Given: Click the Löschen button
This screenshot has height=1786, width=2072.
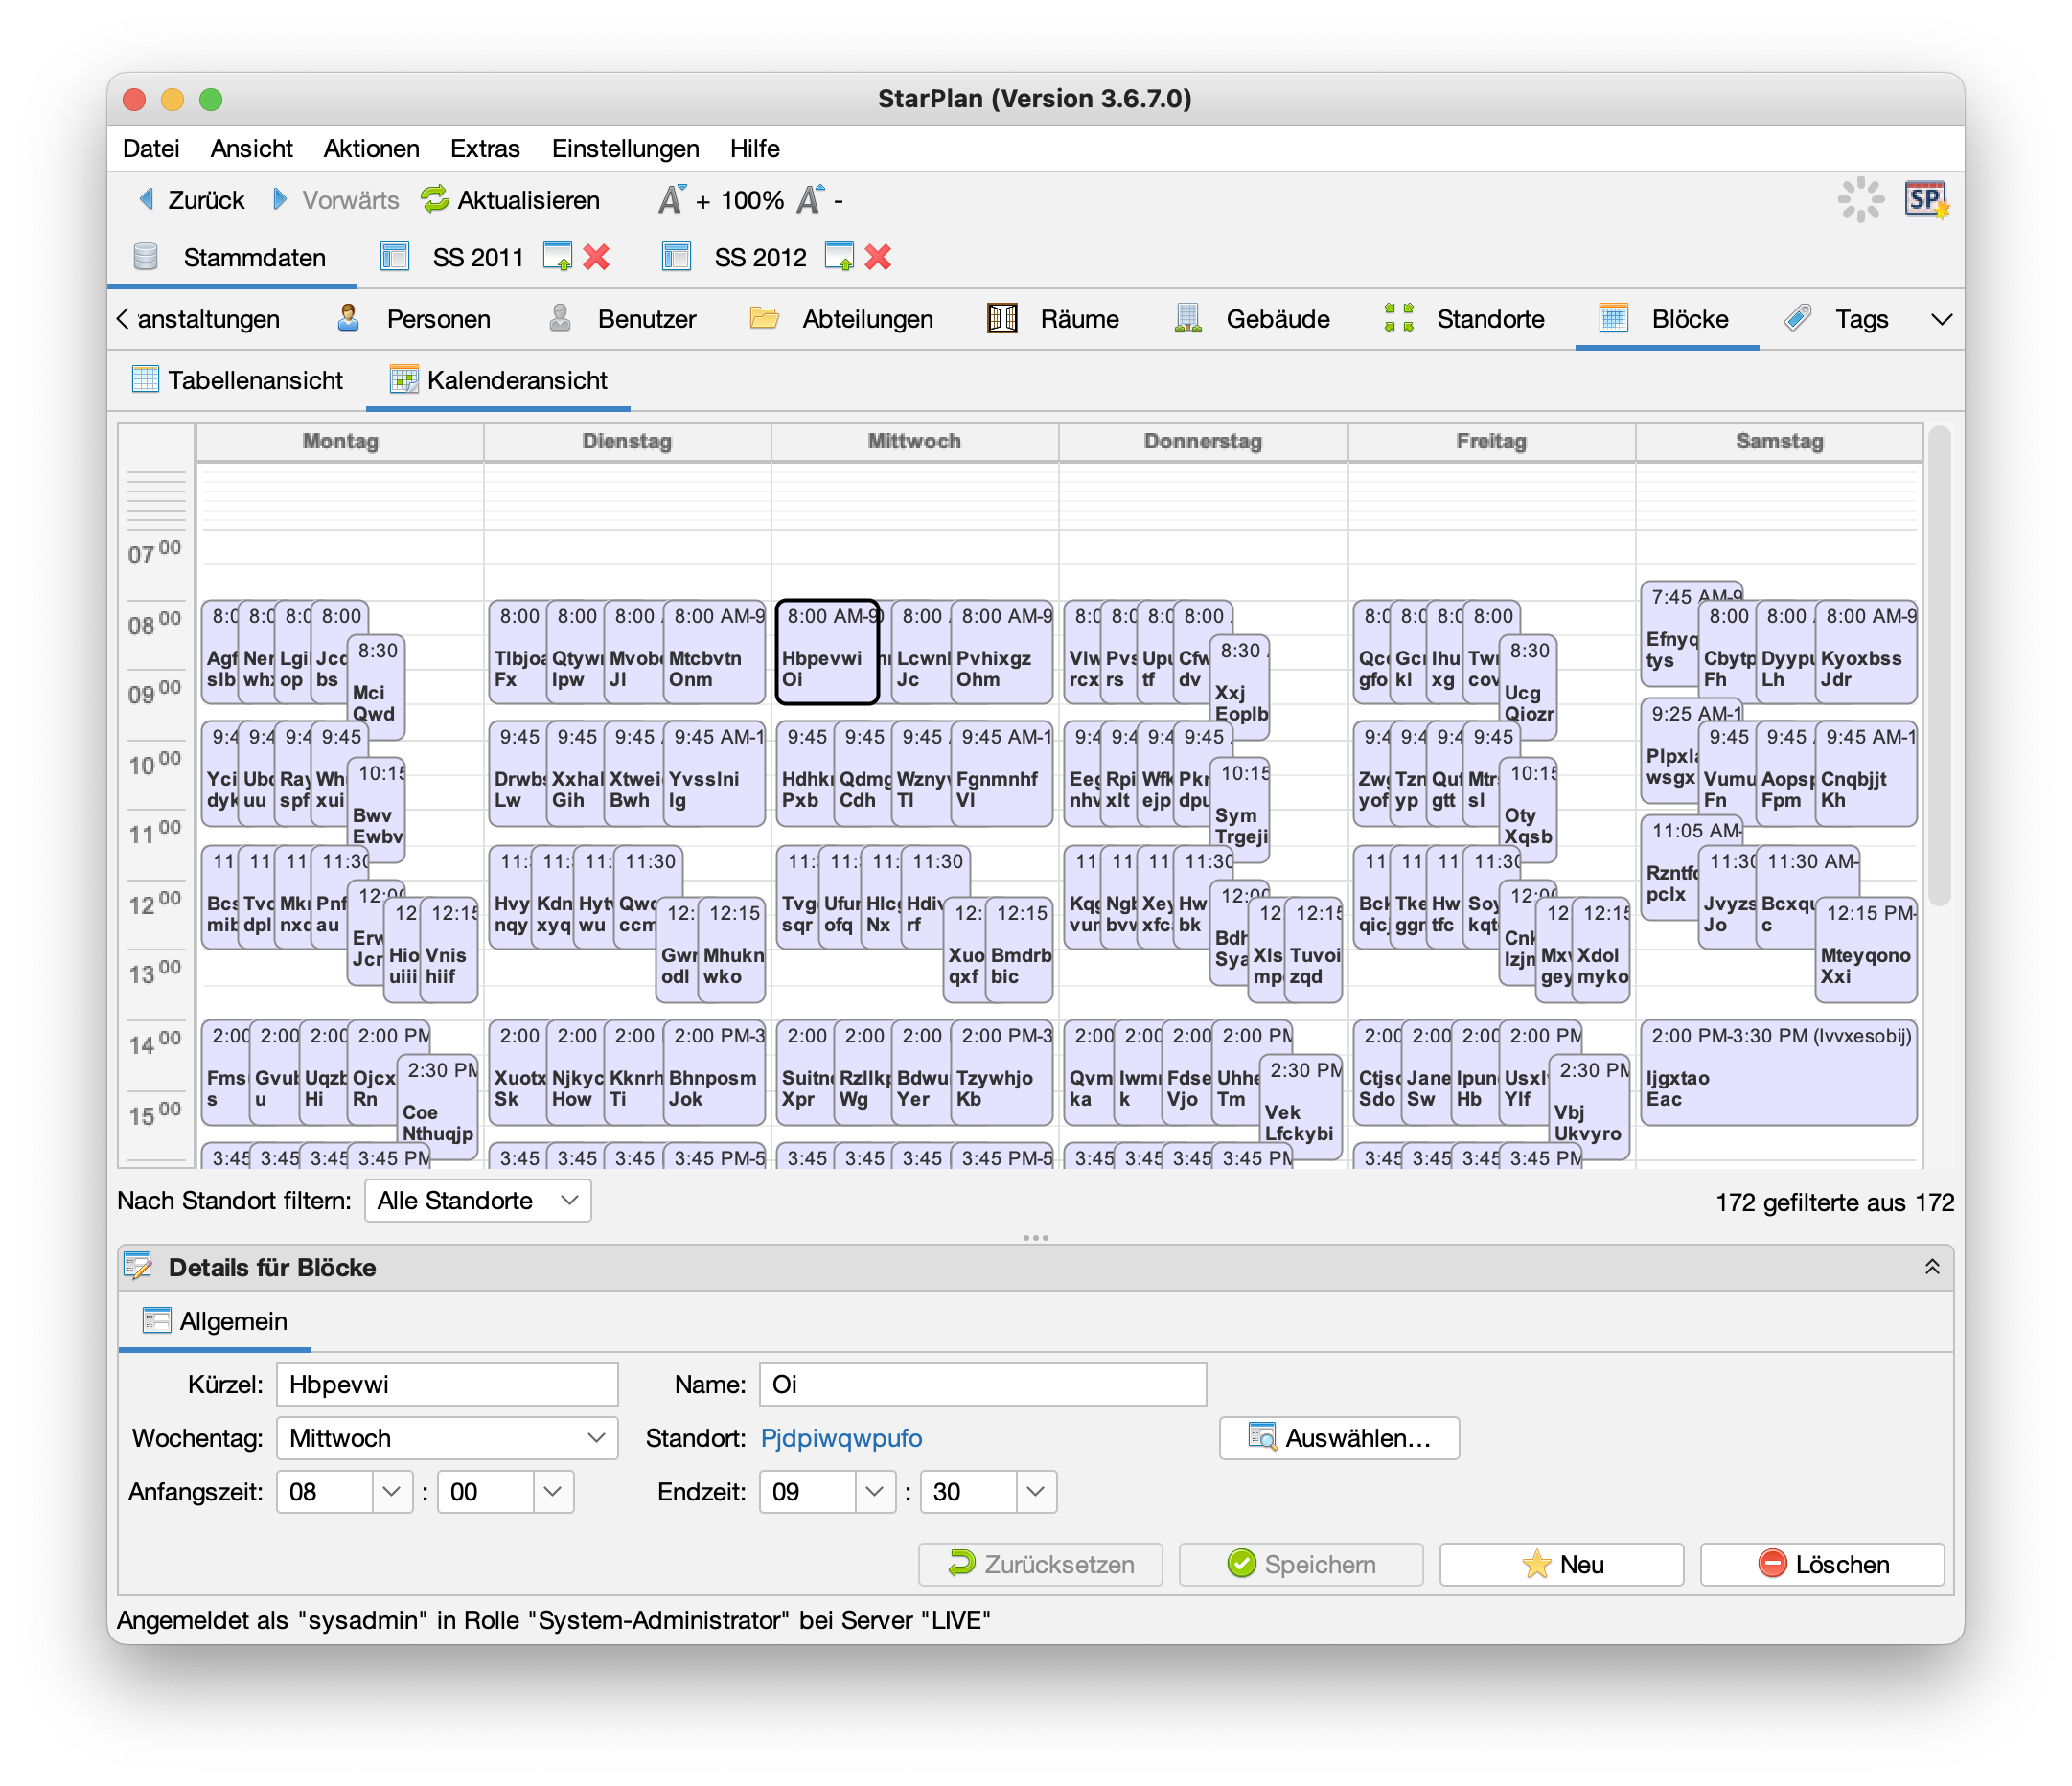Looking at the screenshot, I should (1822, 1565).
